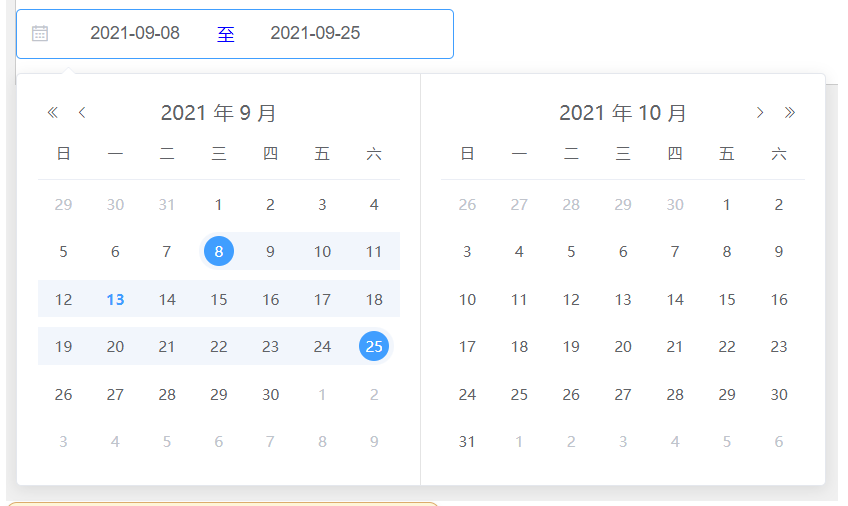Go to previous month using left arrow
This screenshot has height=506, width=848.
click(82, 113)
